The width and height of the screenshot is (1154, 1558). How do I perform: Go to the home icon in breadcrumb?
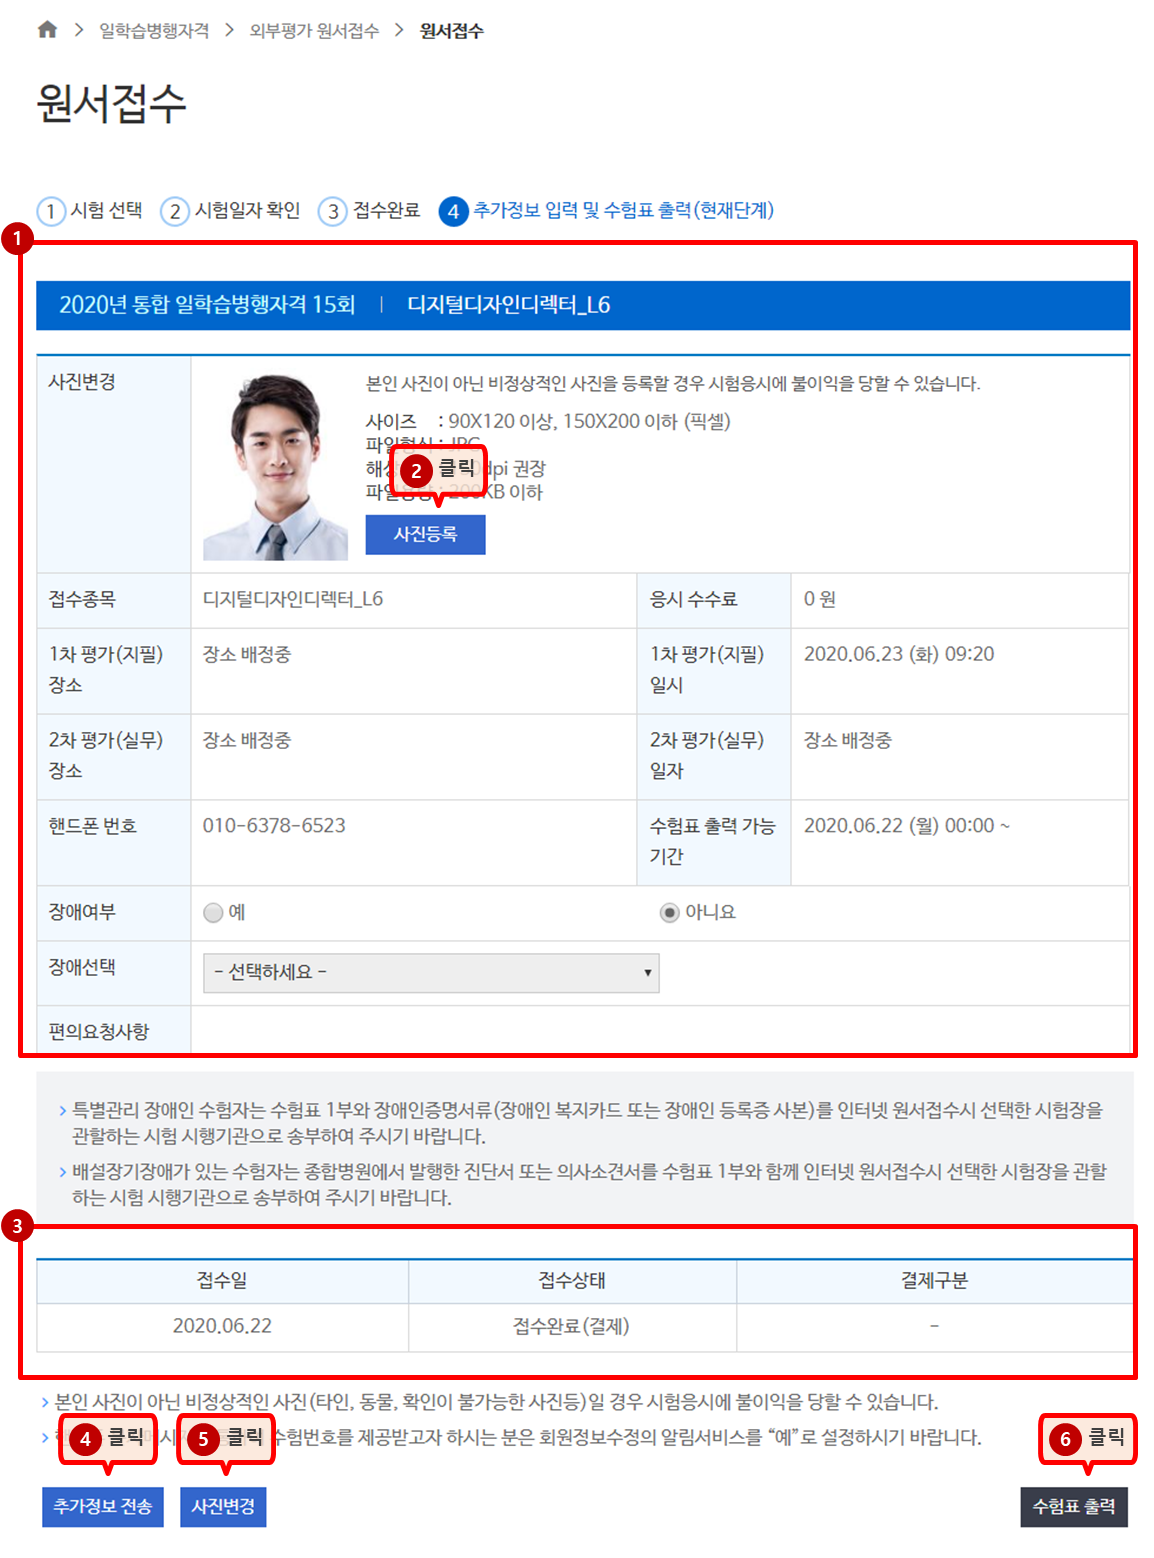(x=47, y=30)
